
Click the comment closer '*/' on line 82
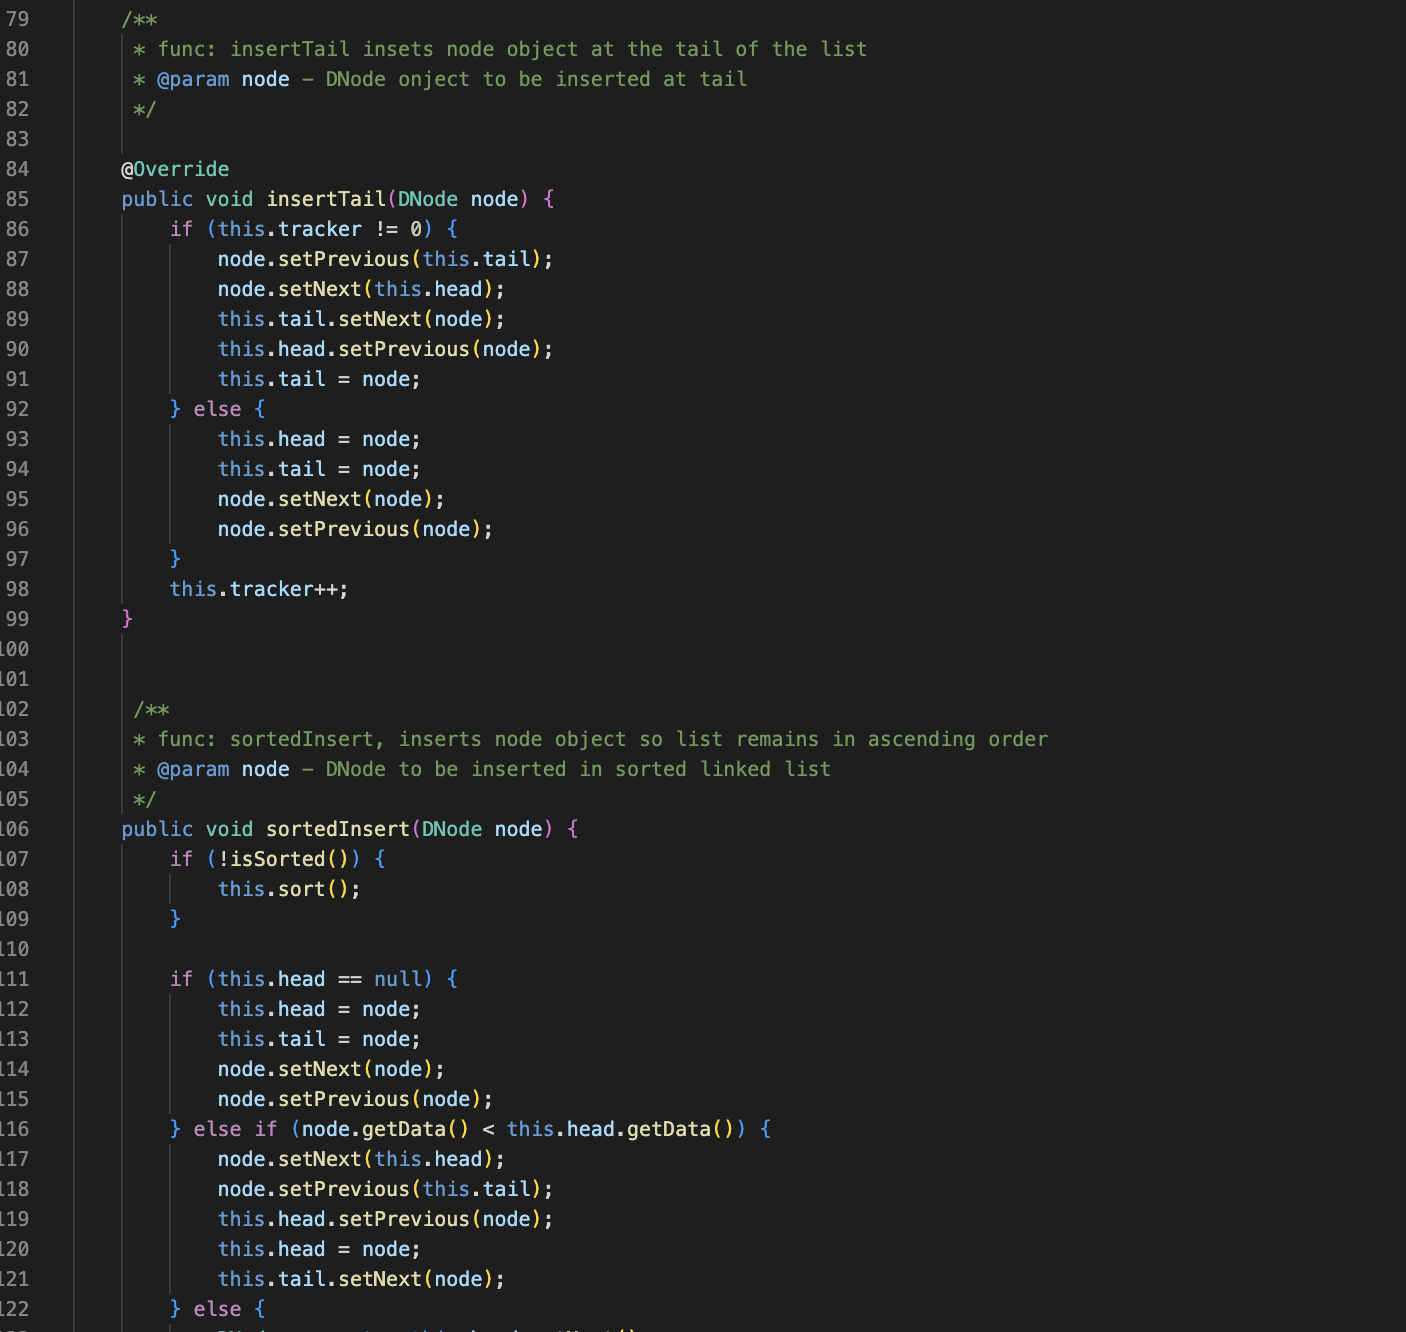(x=145, y=109)
